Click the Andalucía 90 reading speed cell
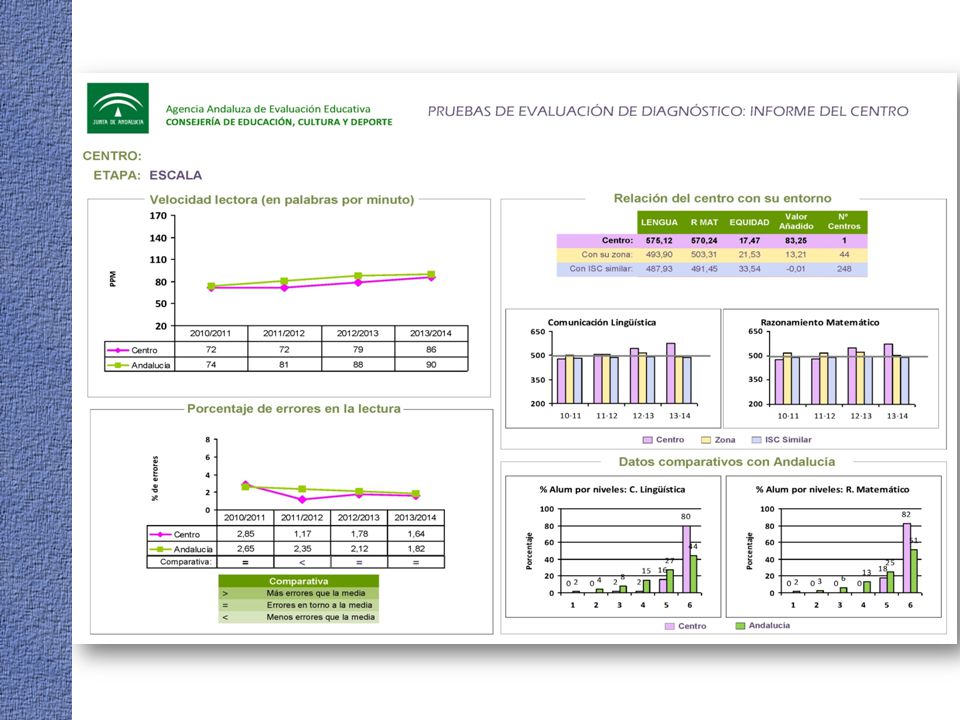 click(x=431, y=364)
